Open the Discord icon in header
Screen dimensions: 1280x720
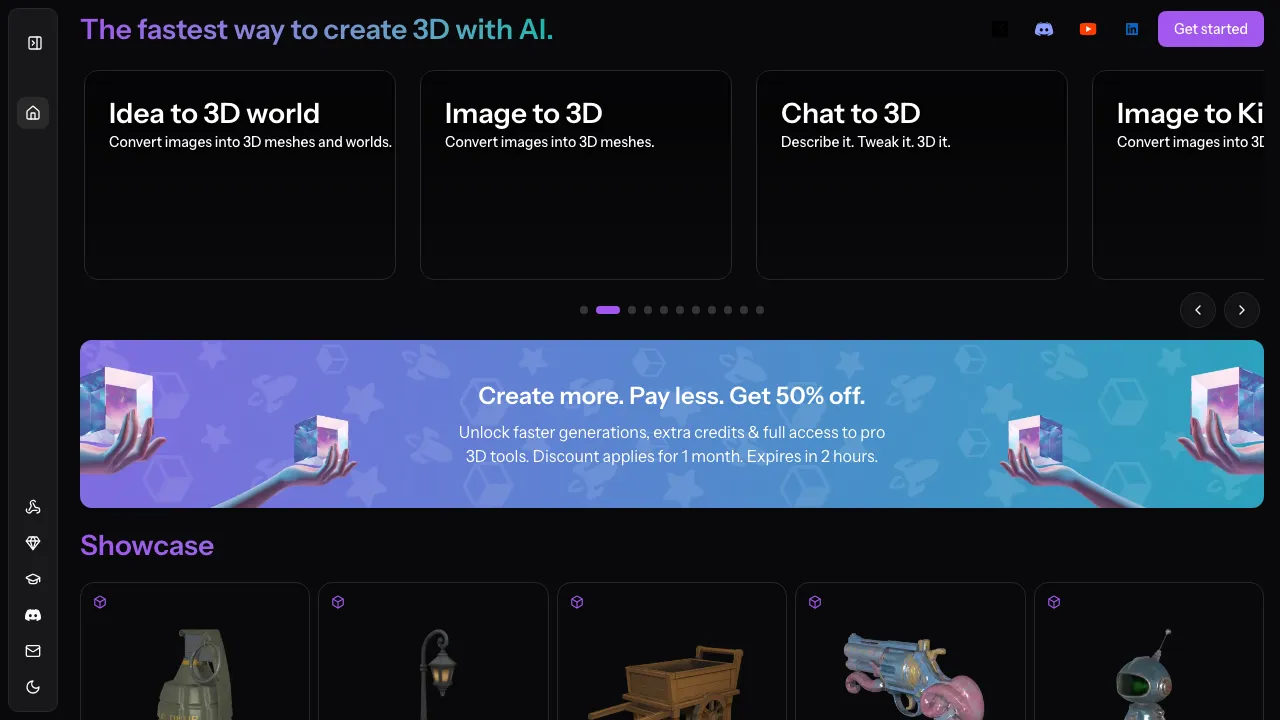(x=1044, y=29)
